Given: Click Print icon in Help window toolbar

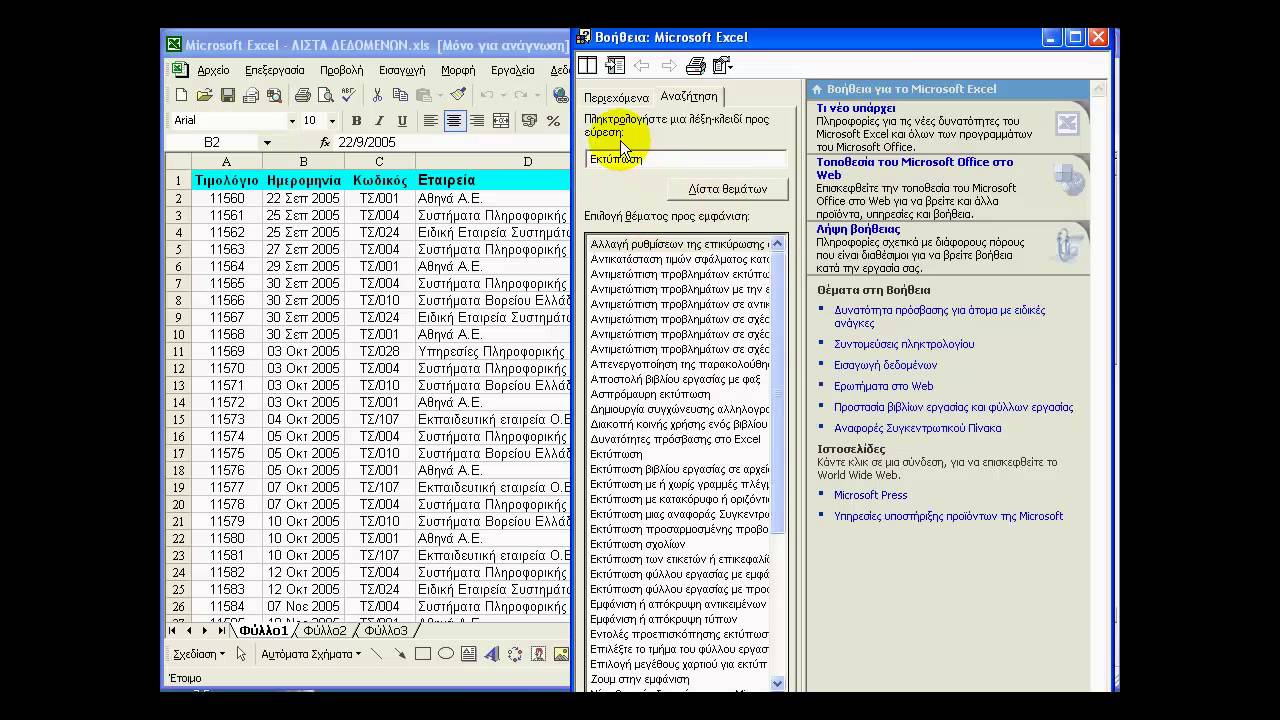Looking at the screenshot, I should tap(696, 65).
